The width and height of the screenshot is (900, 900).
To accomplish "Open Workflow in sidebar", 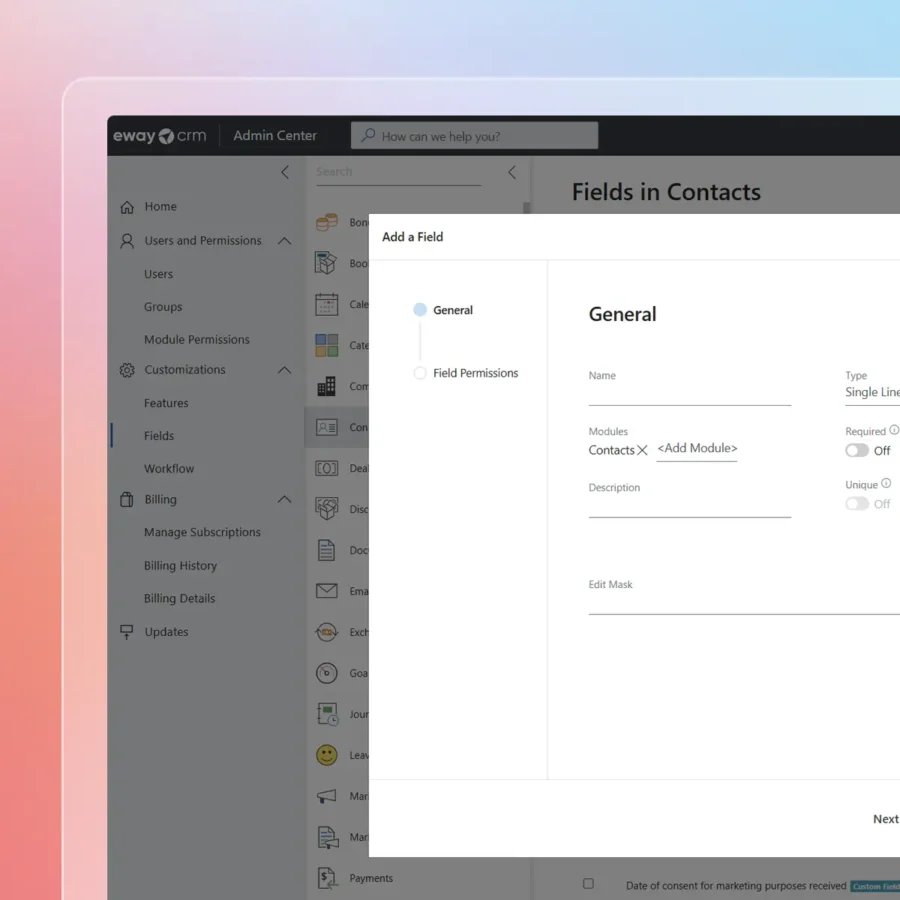I will (x=169, y=469).
